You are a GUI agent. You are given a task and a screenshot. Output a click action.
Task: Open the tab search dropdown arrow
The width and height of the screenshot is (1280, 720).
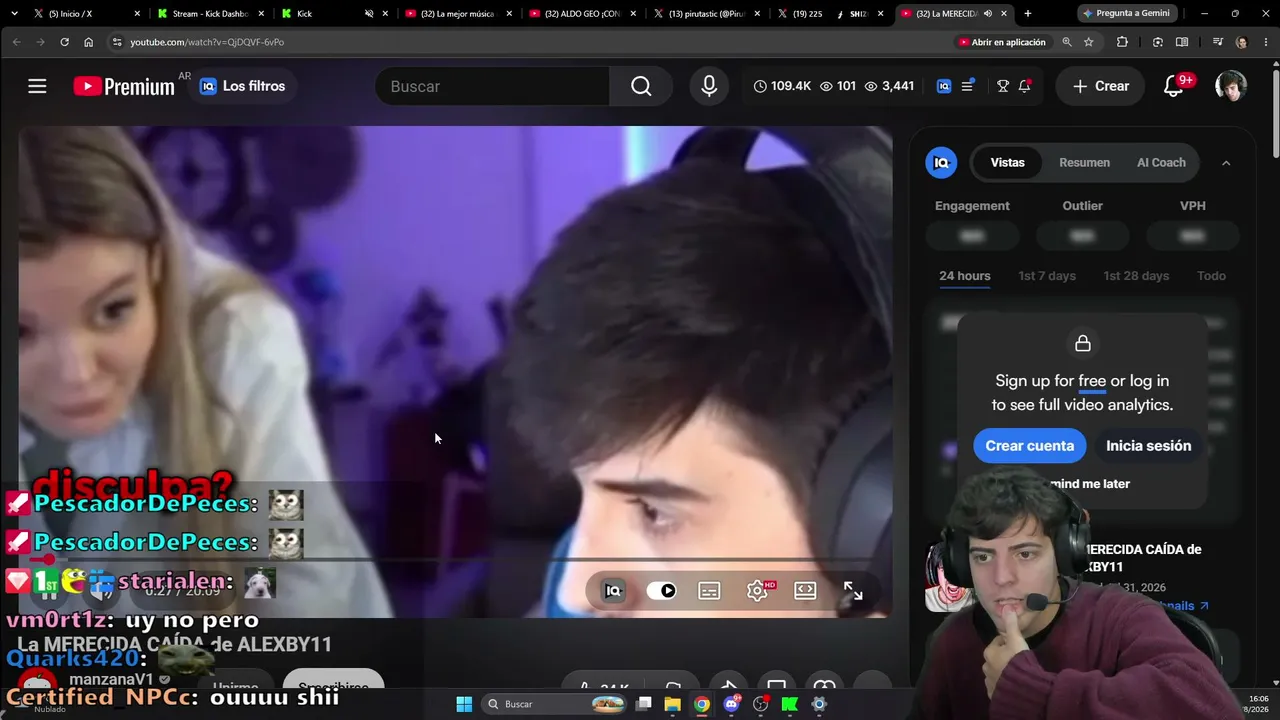14,13
